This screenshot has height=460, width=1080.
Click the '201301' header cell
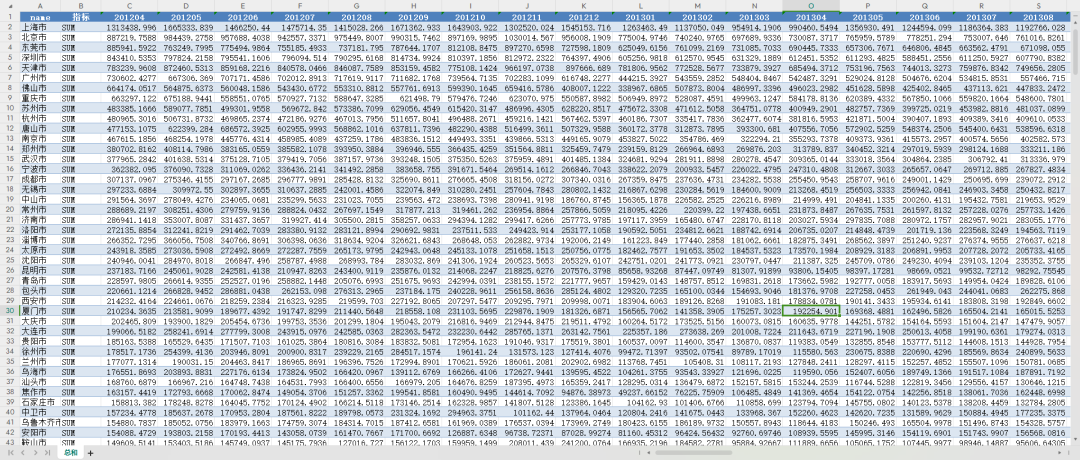pyautogui.click(x=641, y=16)
